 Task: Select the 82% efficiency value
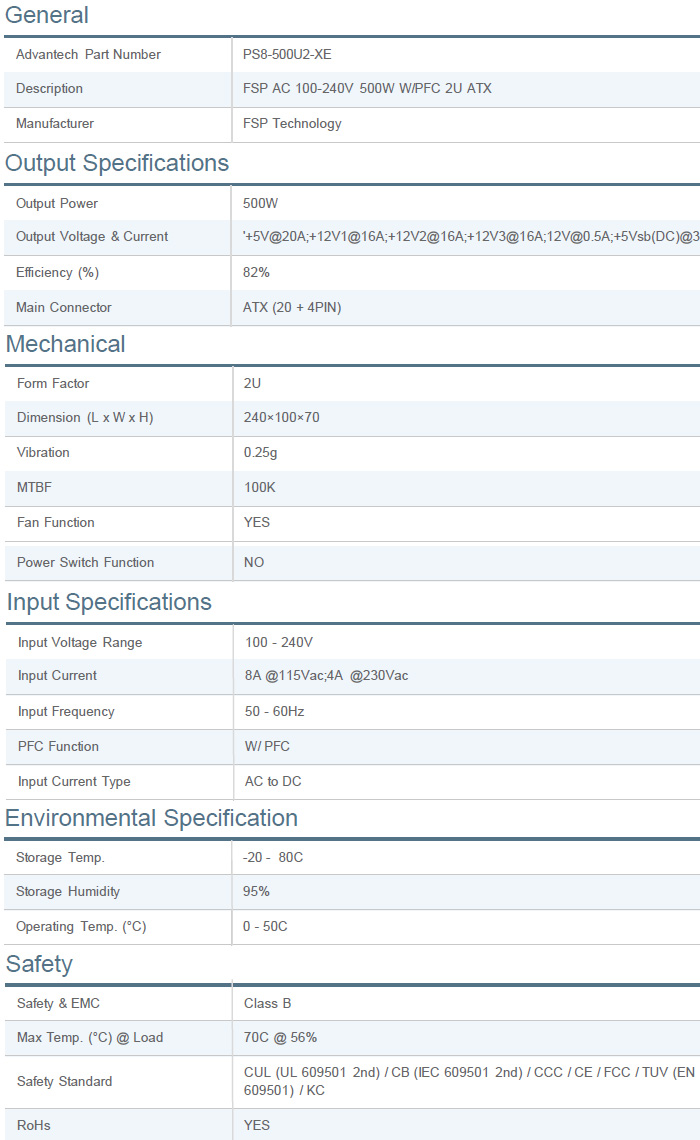point(256,272)
